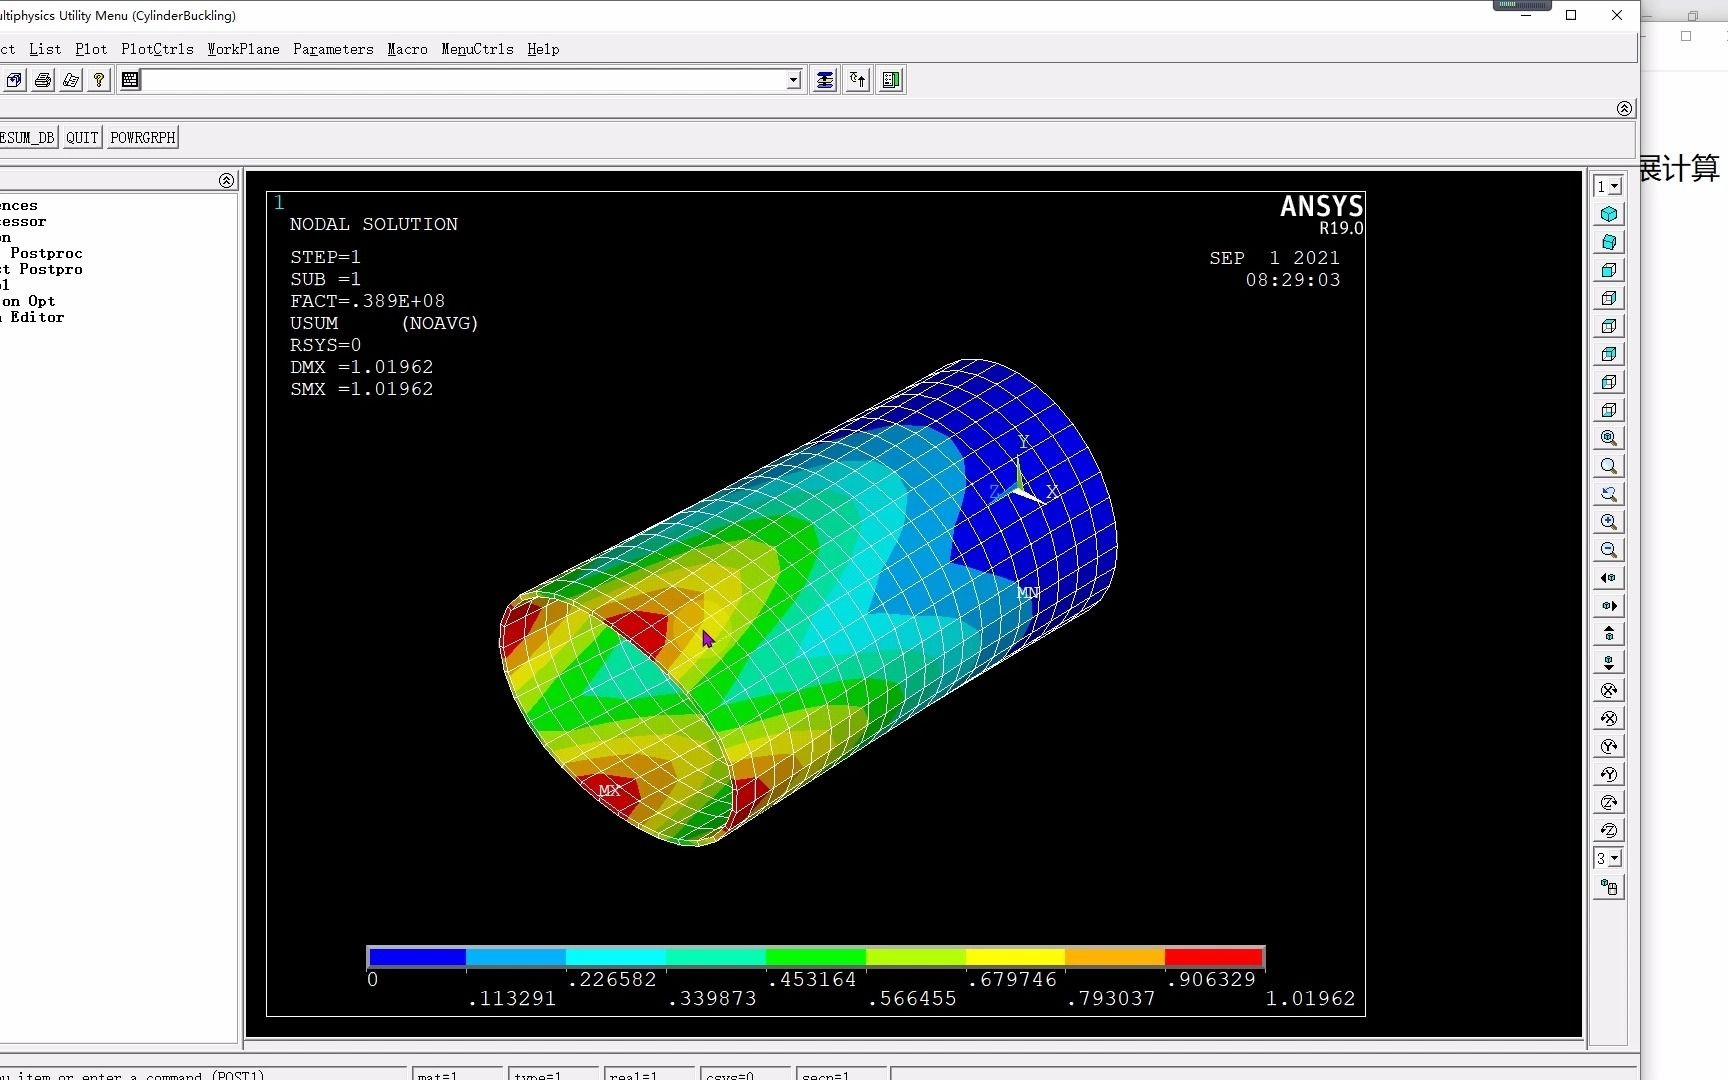The image size is (1728, 1080).
Task: Click the MN minimum marker on model
Action: [x=1028, y=593]
